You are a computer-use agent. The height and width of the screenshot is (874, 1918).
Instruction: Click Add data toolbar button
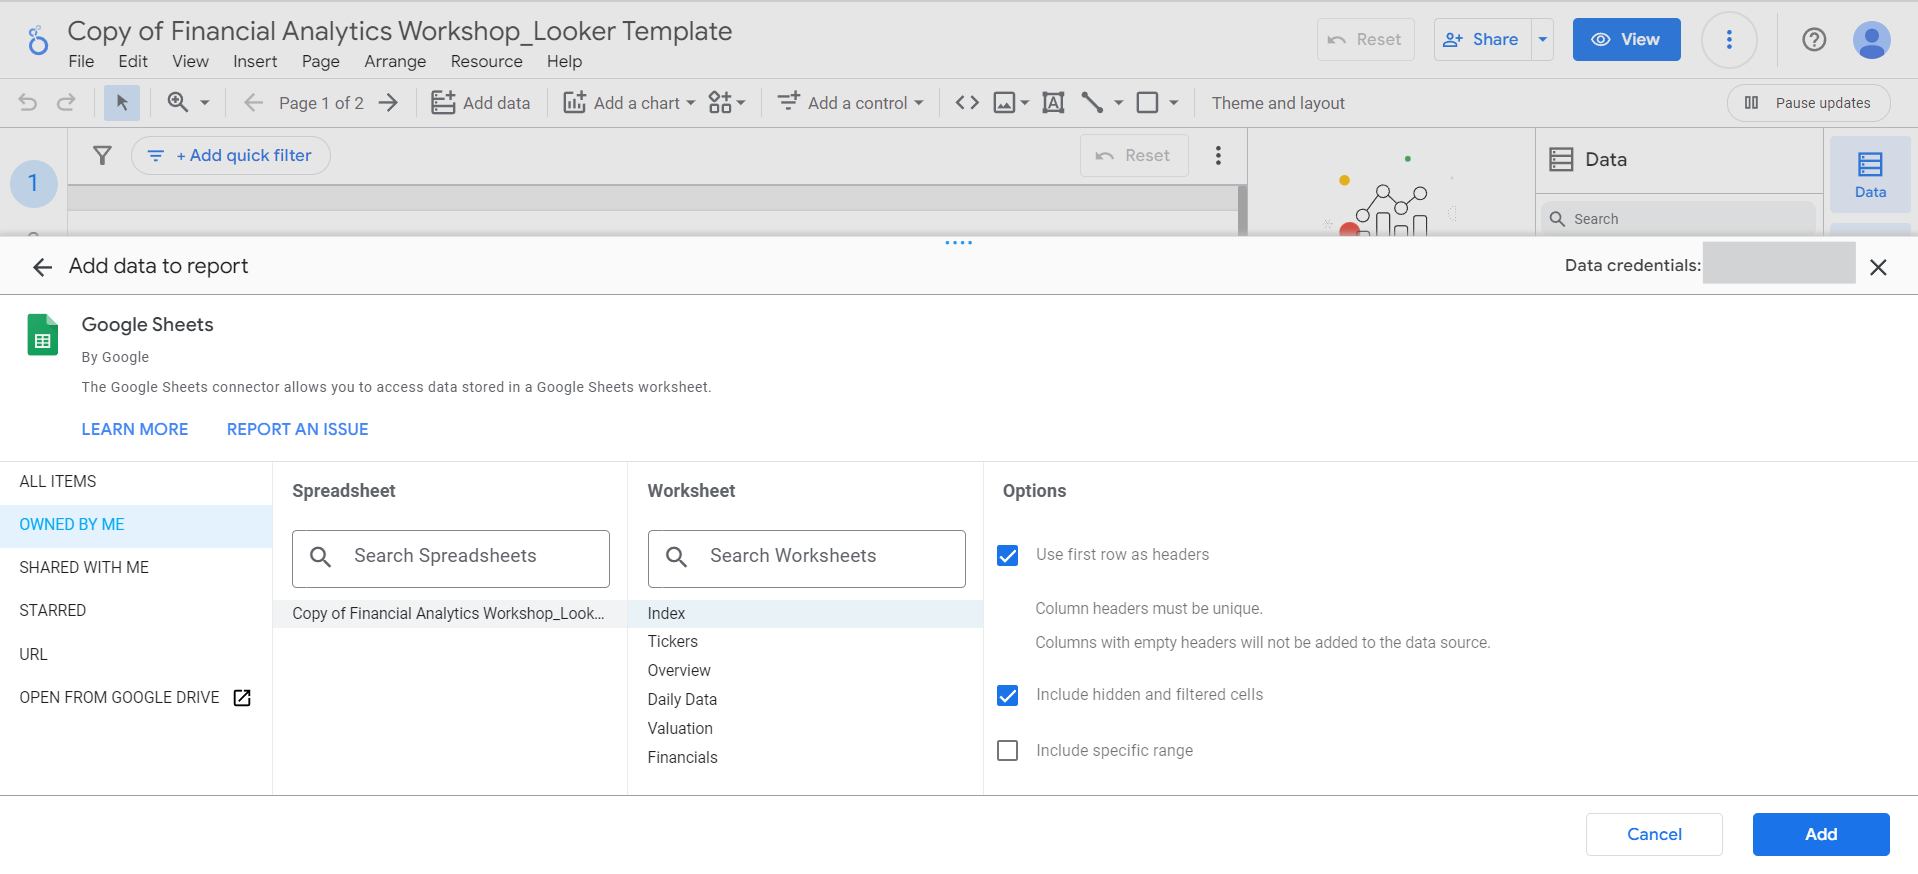[x=481, y=103]
